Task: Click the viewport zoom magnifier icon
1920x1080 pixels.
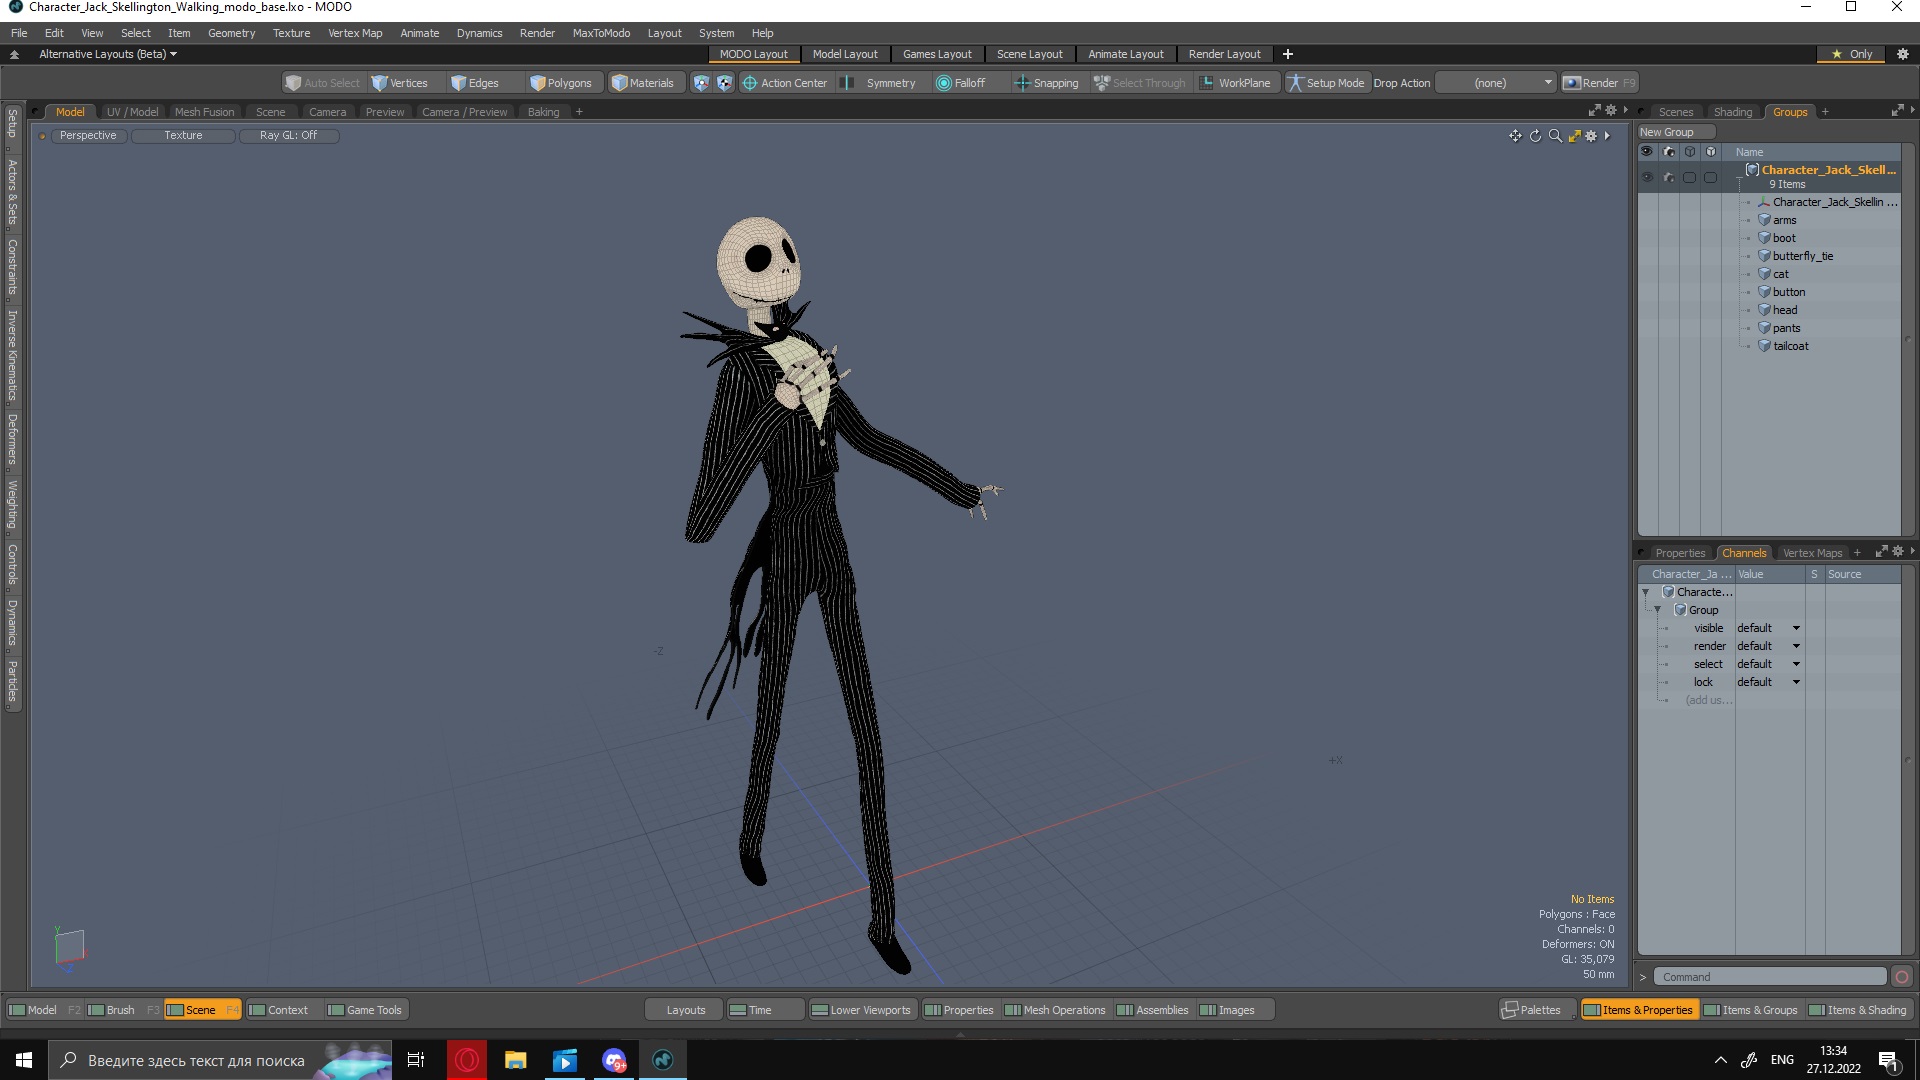Action: pyautogui.click(x=1555, y=136)
